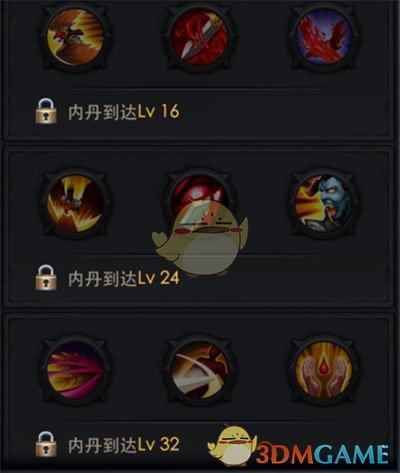Select the golden explosion burst skill icon

(x=75, y=204)
